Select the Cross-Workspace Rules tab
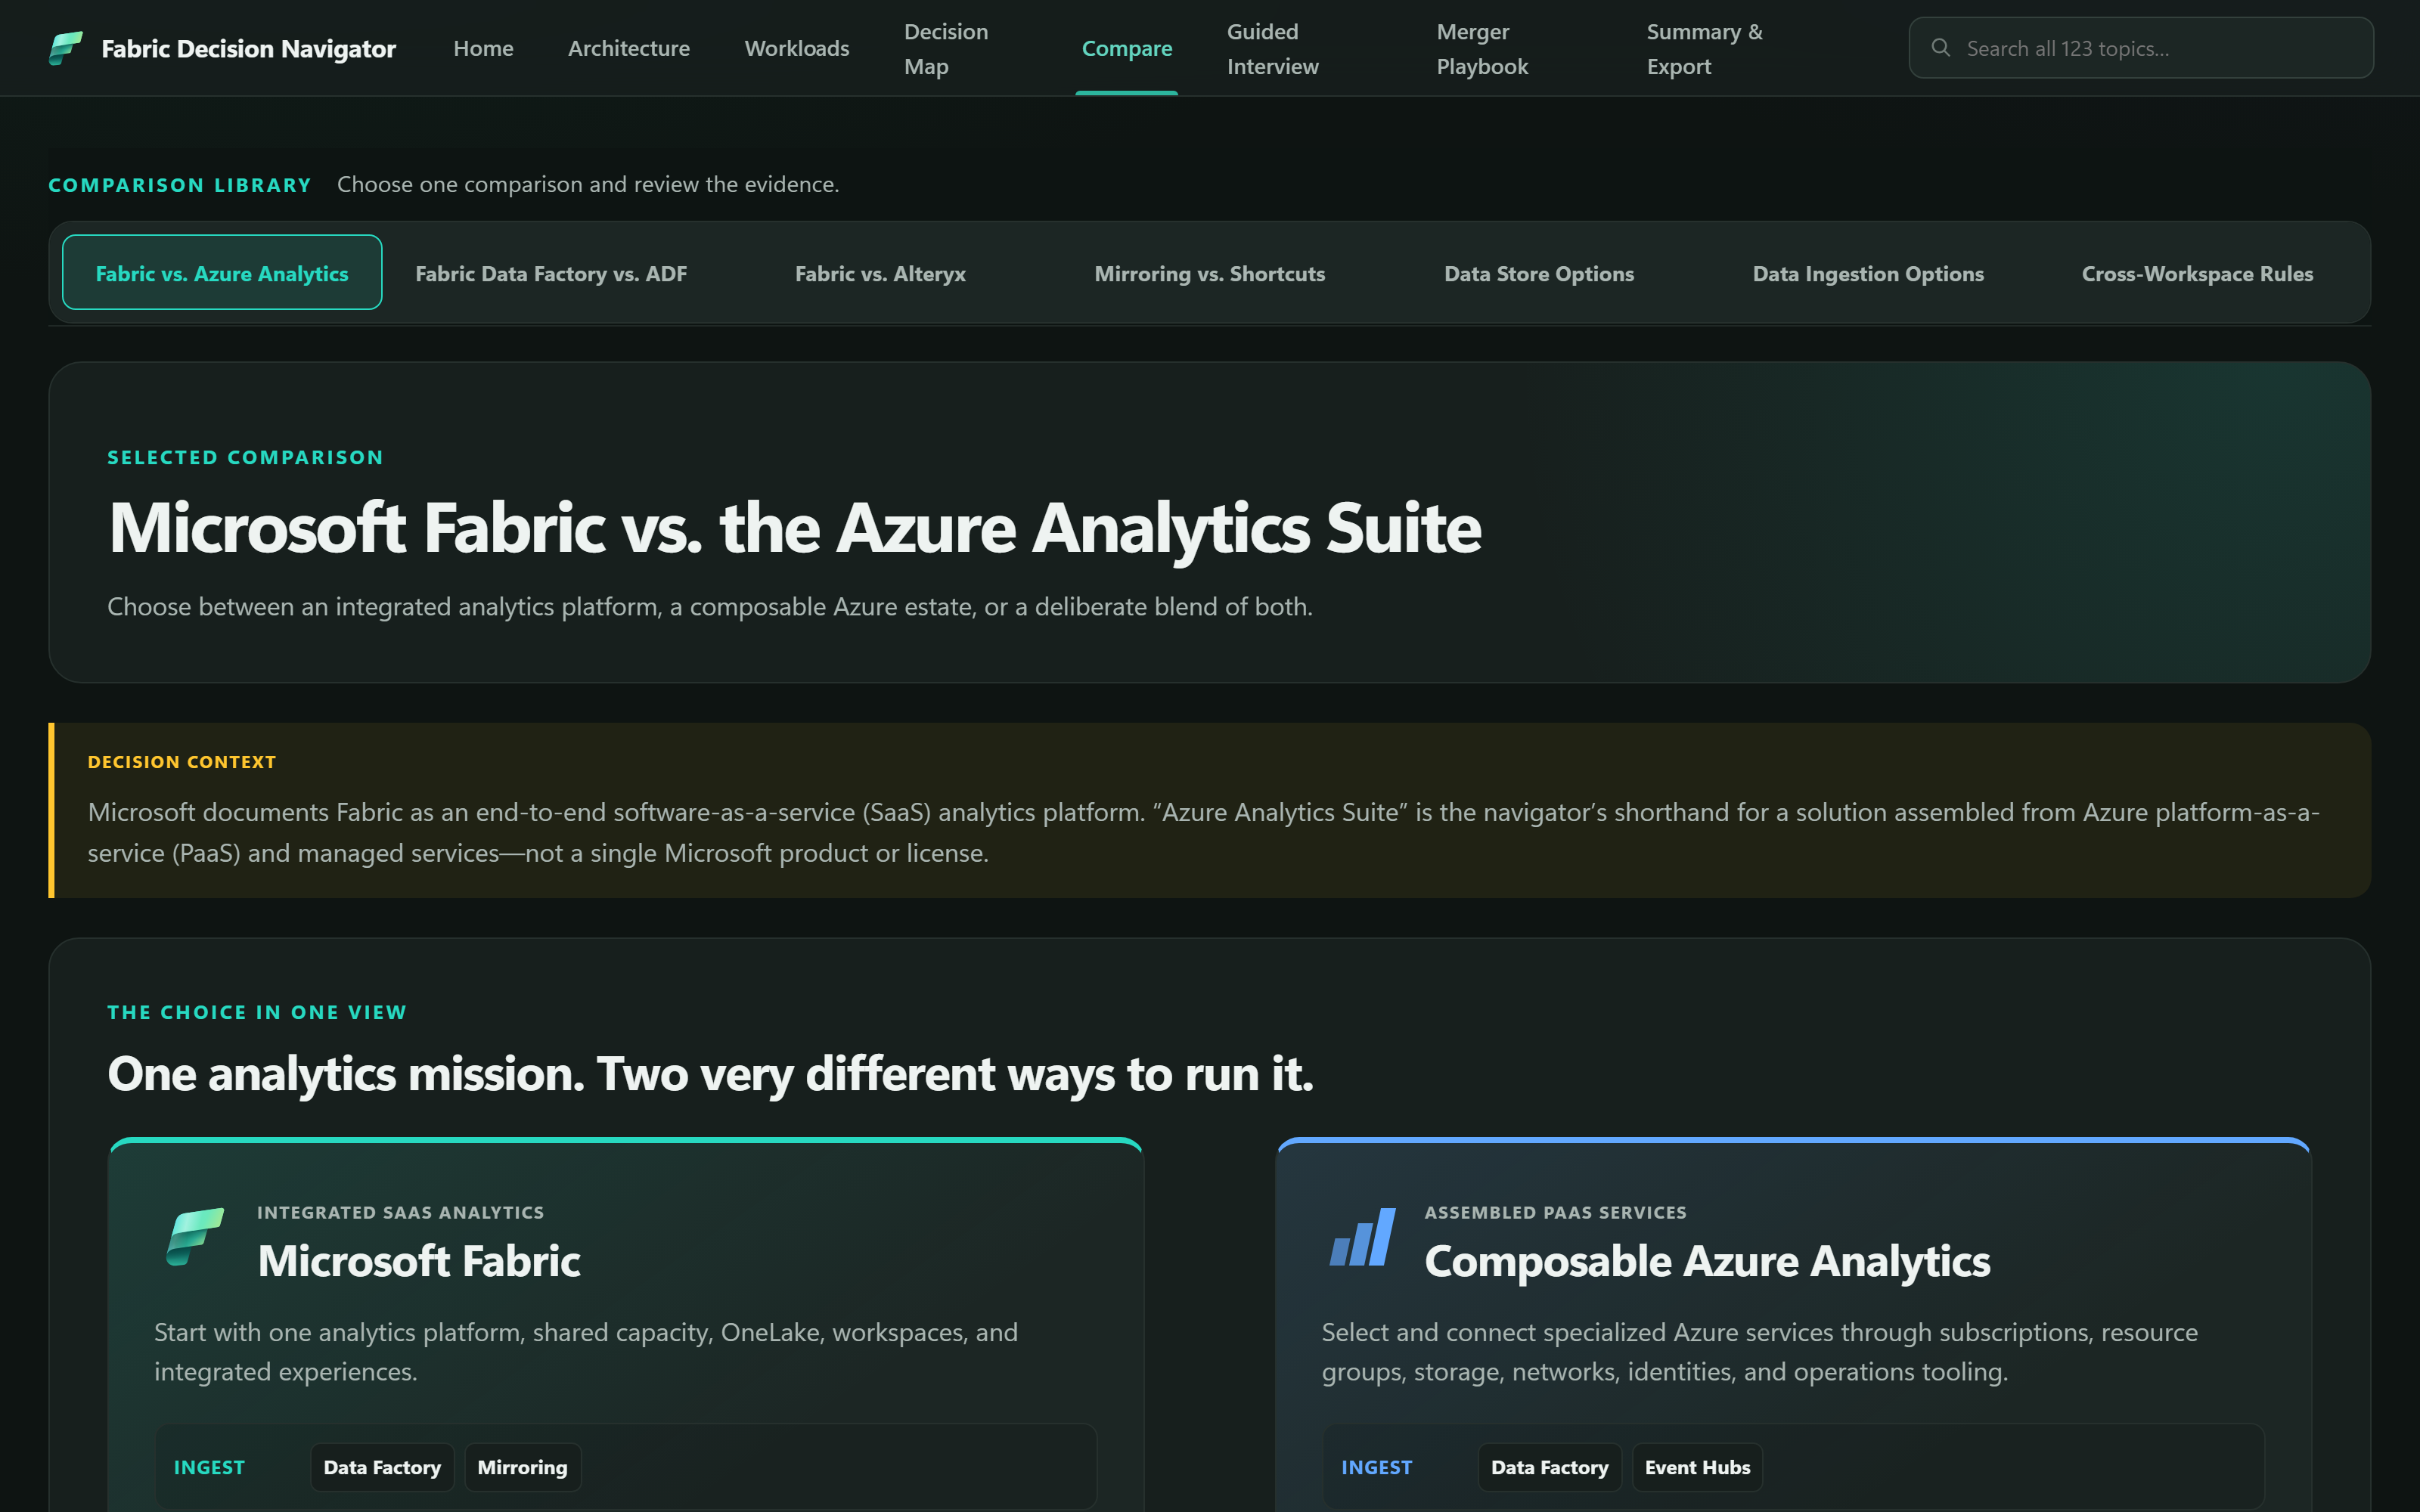 point(2197,273)
